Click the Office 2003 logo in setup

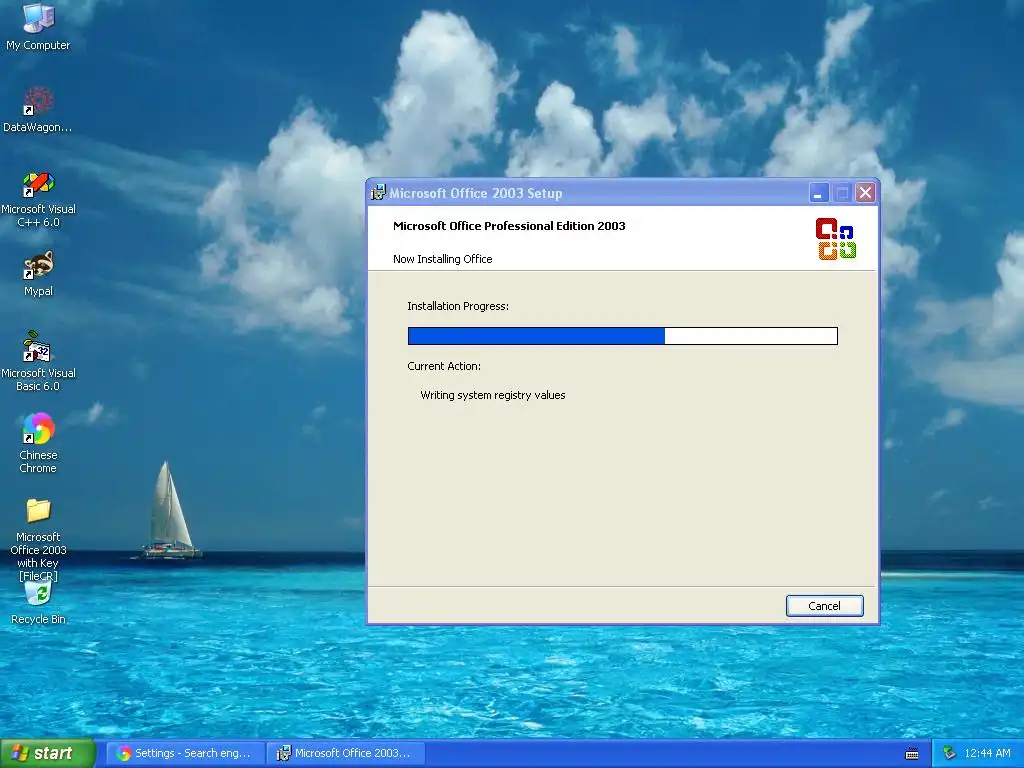[x=835, y=239]
